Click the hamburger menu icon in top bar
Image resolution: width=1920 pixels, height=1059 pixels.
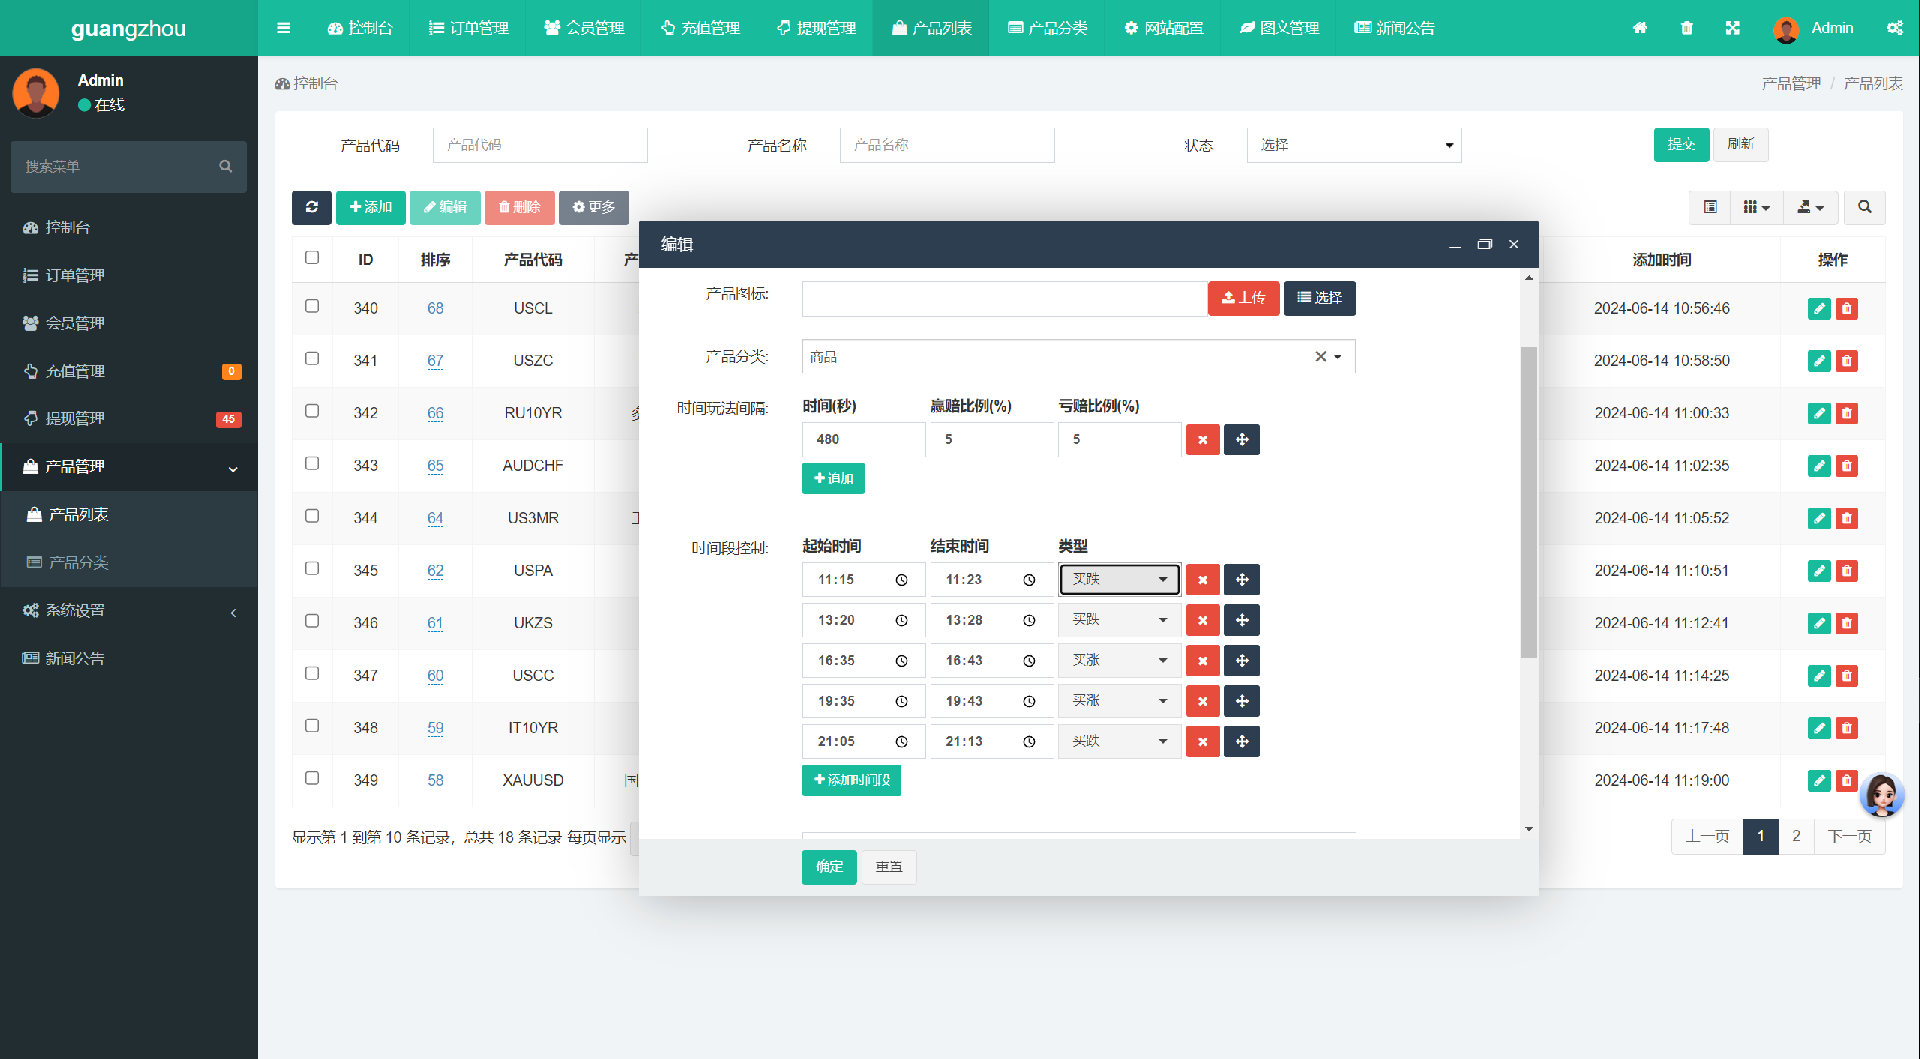click(284, 28)
